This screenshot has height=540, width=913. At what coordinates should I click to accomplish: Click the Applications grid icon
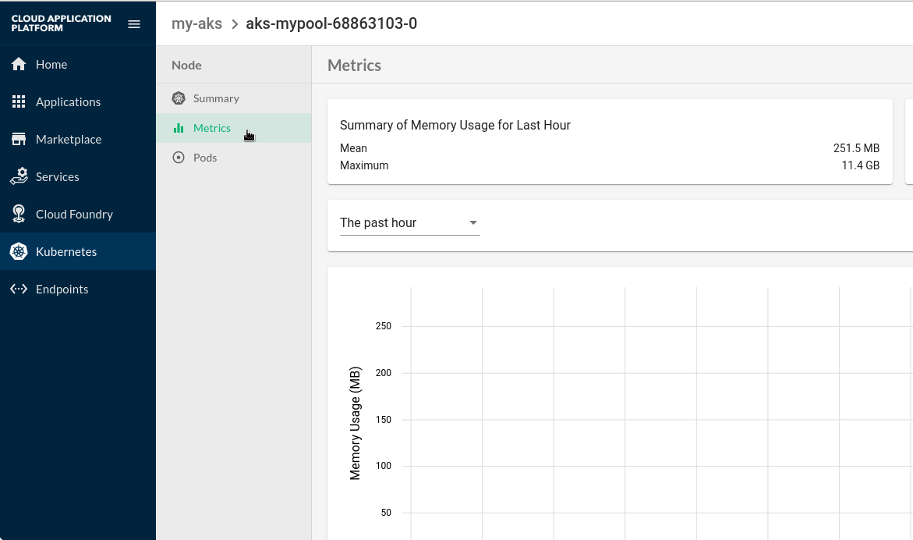[18, 102]
